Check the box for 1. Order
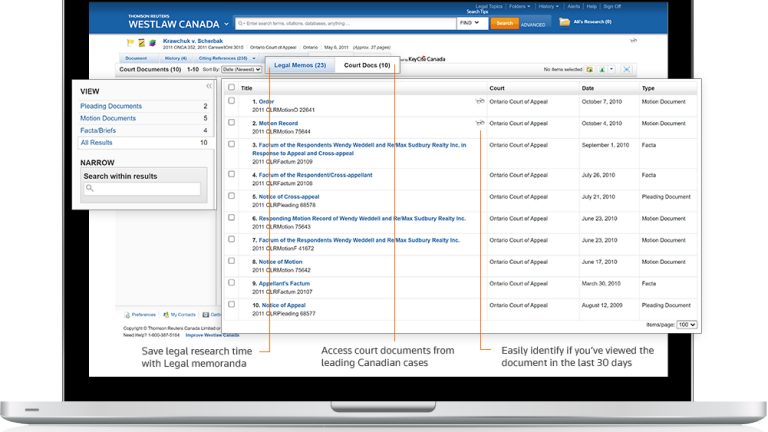Viewport: 768px width, 432px height. coord(232,101)
